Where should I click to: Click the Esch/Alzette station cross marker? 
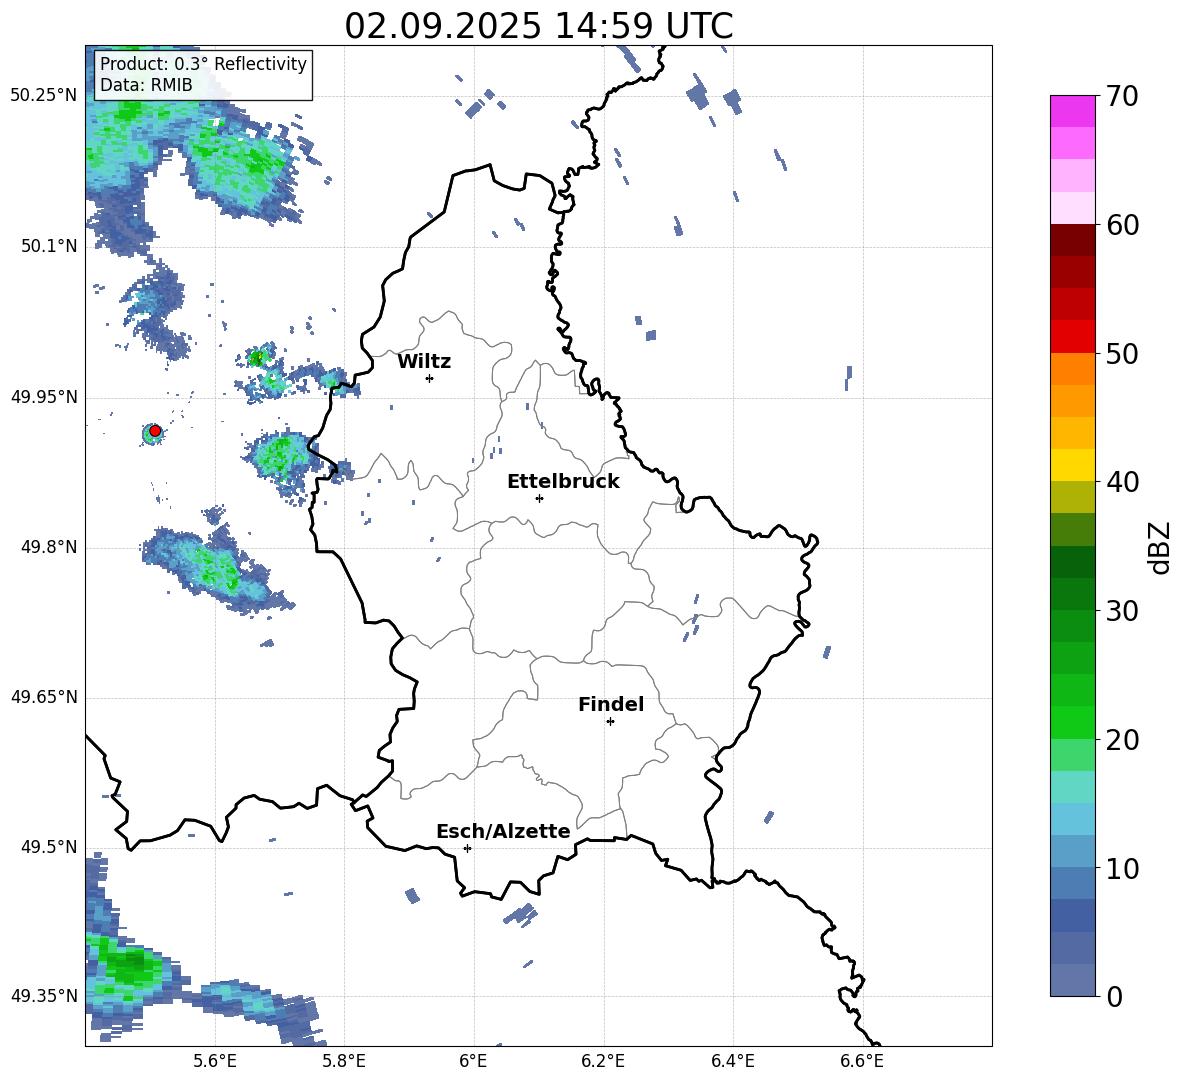tap(467, 848)
